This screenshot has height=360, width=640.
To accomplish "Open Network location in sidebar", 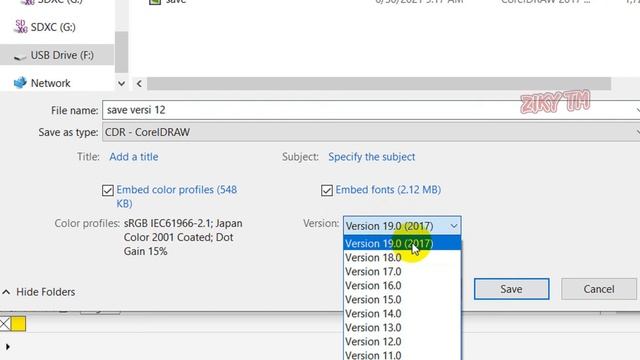I will [50, 83].
